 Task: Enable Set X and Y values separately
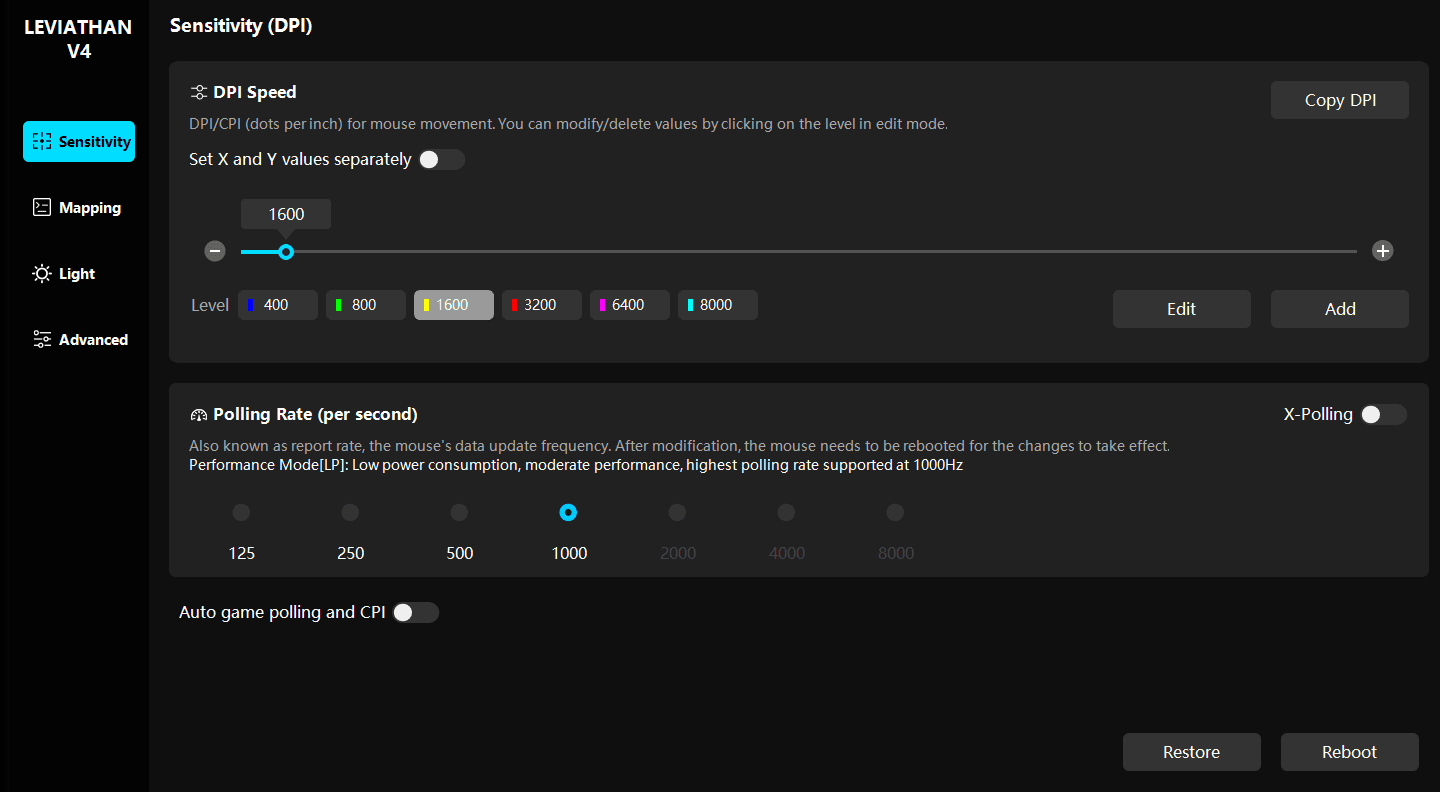(441, 160)
